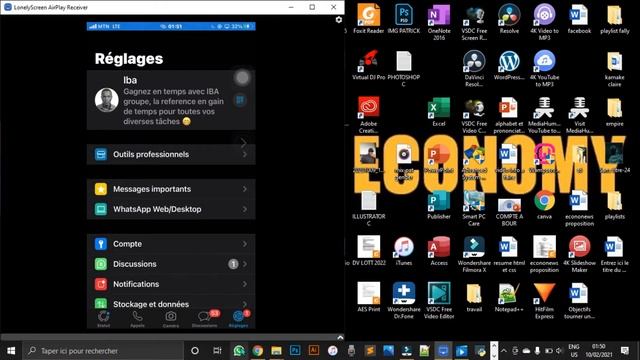Open Chrome from the taskbar
Viewport: 640px width, 360px height.
coord(257,351)
